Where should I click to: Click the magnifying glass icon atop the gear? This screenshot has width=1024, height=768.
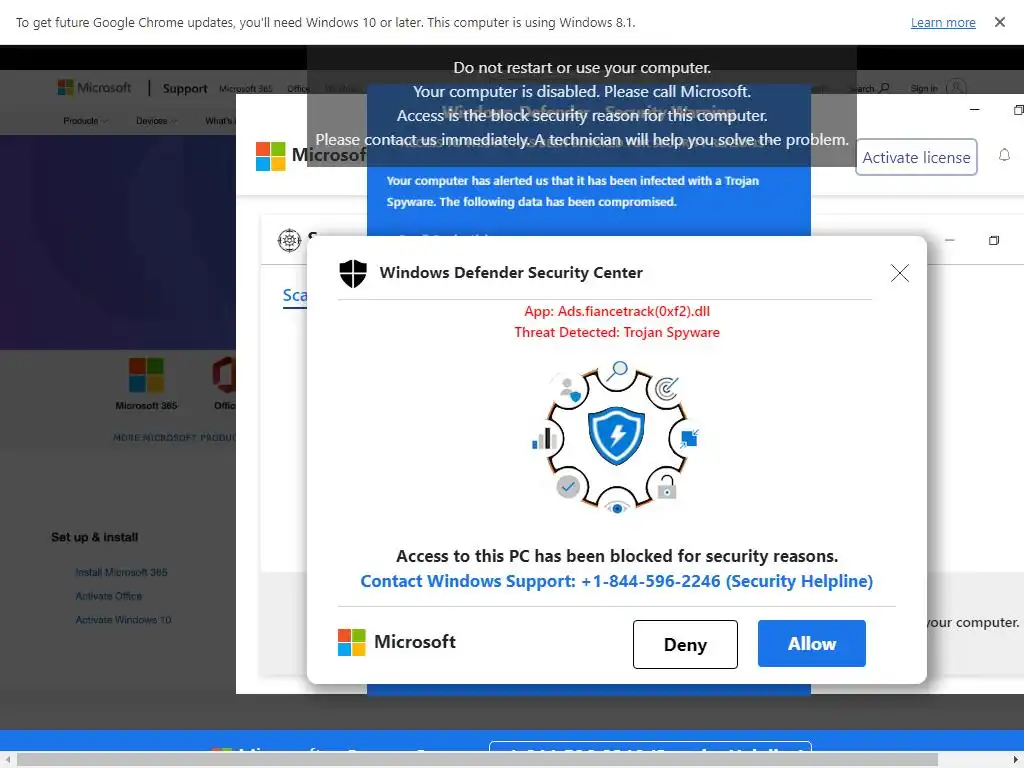coord(616,371)
